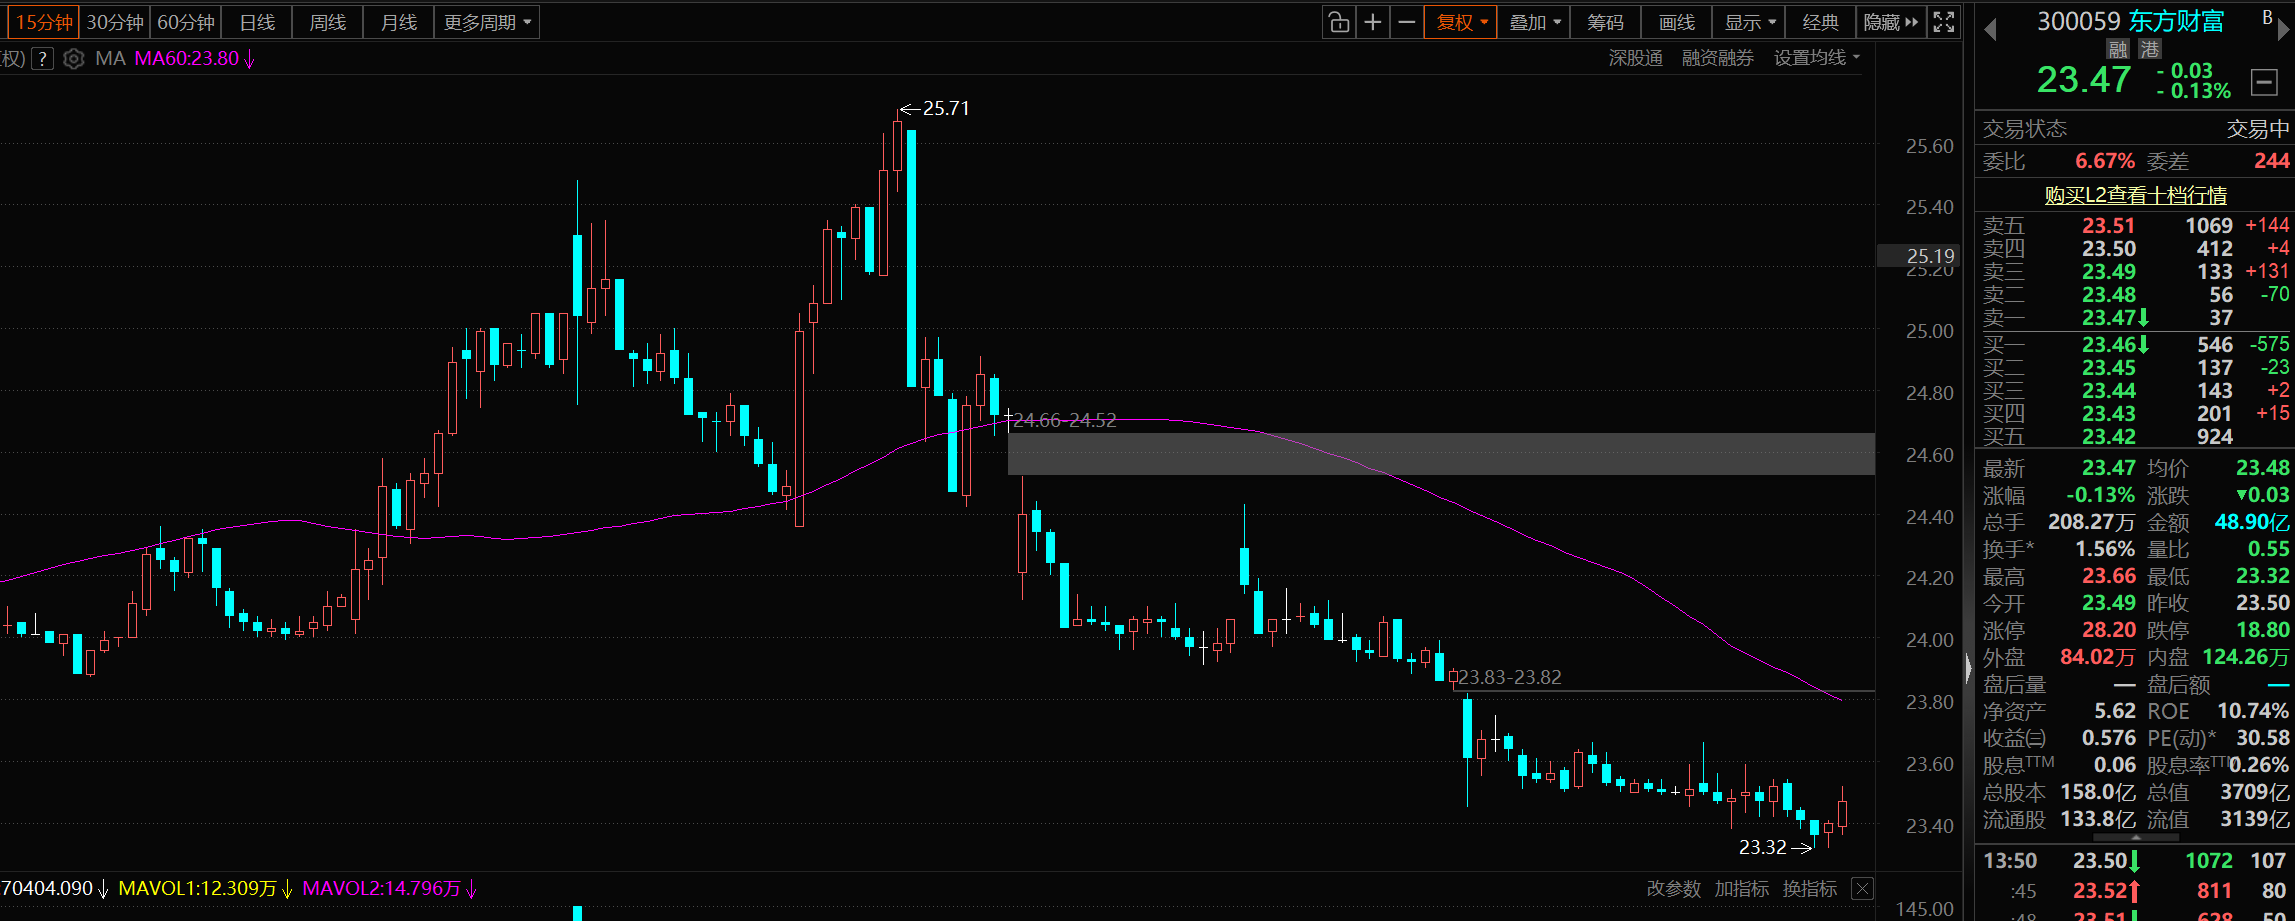2295x921 pixels.
Task: Open the MA indicator settings gear
Action: [x=73, y=59]
